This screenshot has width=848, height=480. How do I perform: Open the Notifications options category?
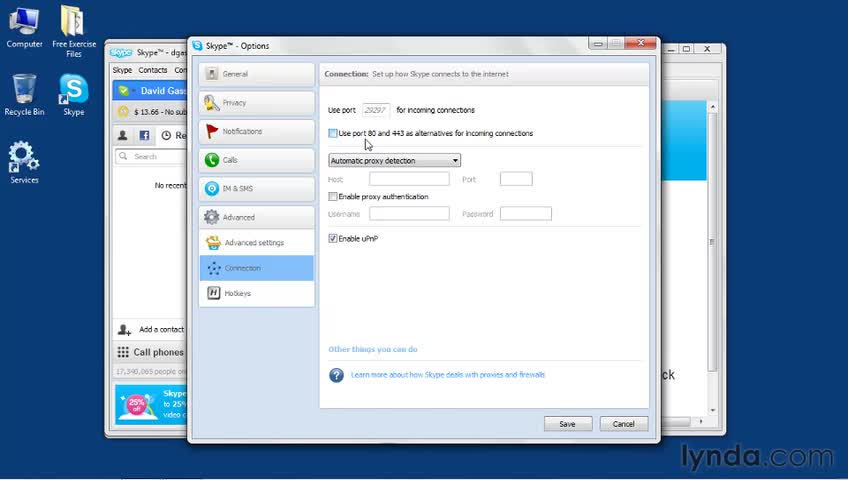pyautogui.click(x=256, y=131)
